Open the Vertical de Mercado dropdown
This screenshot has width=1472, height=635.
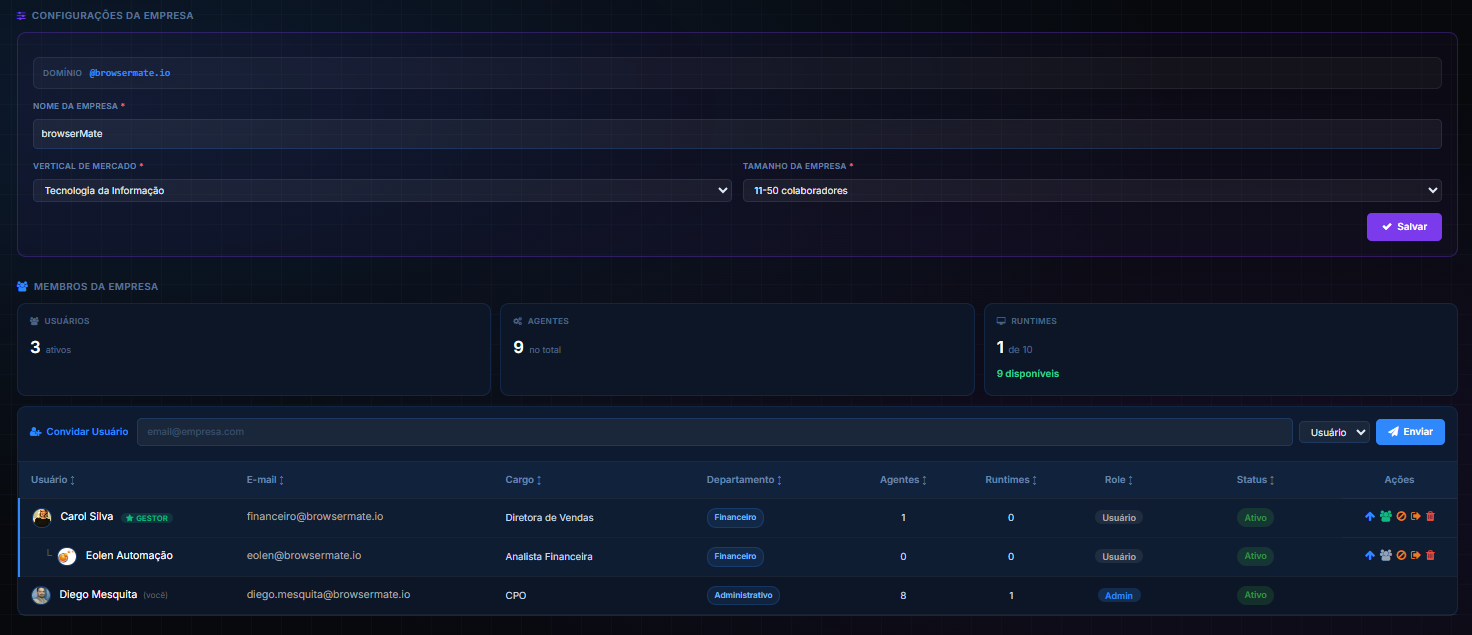pyautogui.click(x=382, y=190)
